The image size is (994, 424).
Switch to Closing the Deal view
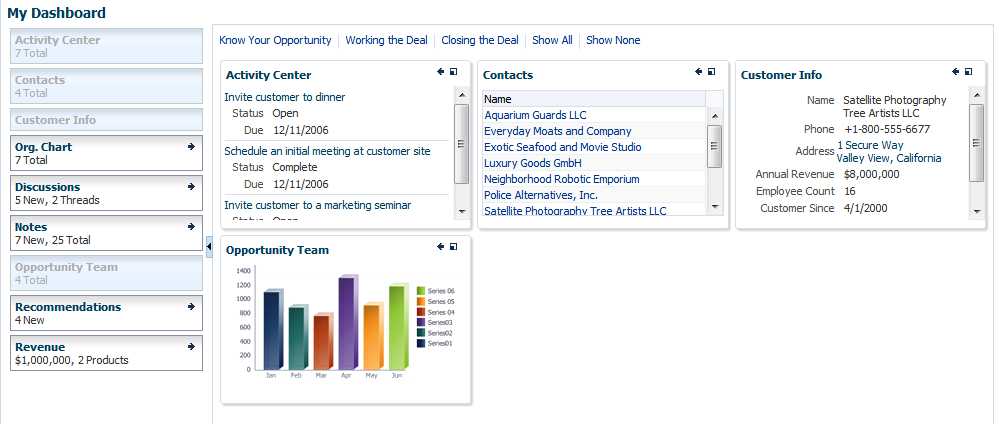click(479, 41)
